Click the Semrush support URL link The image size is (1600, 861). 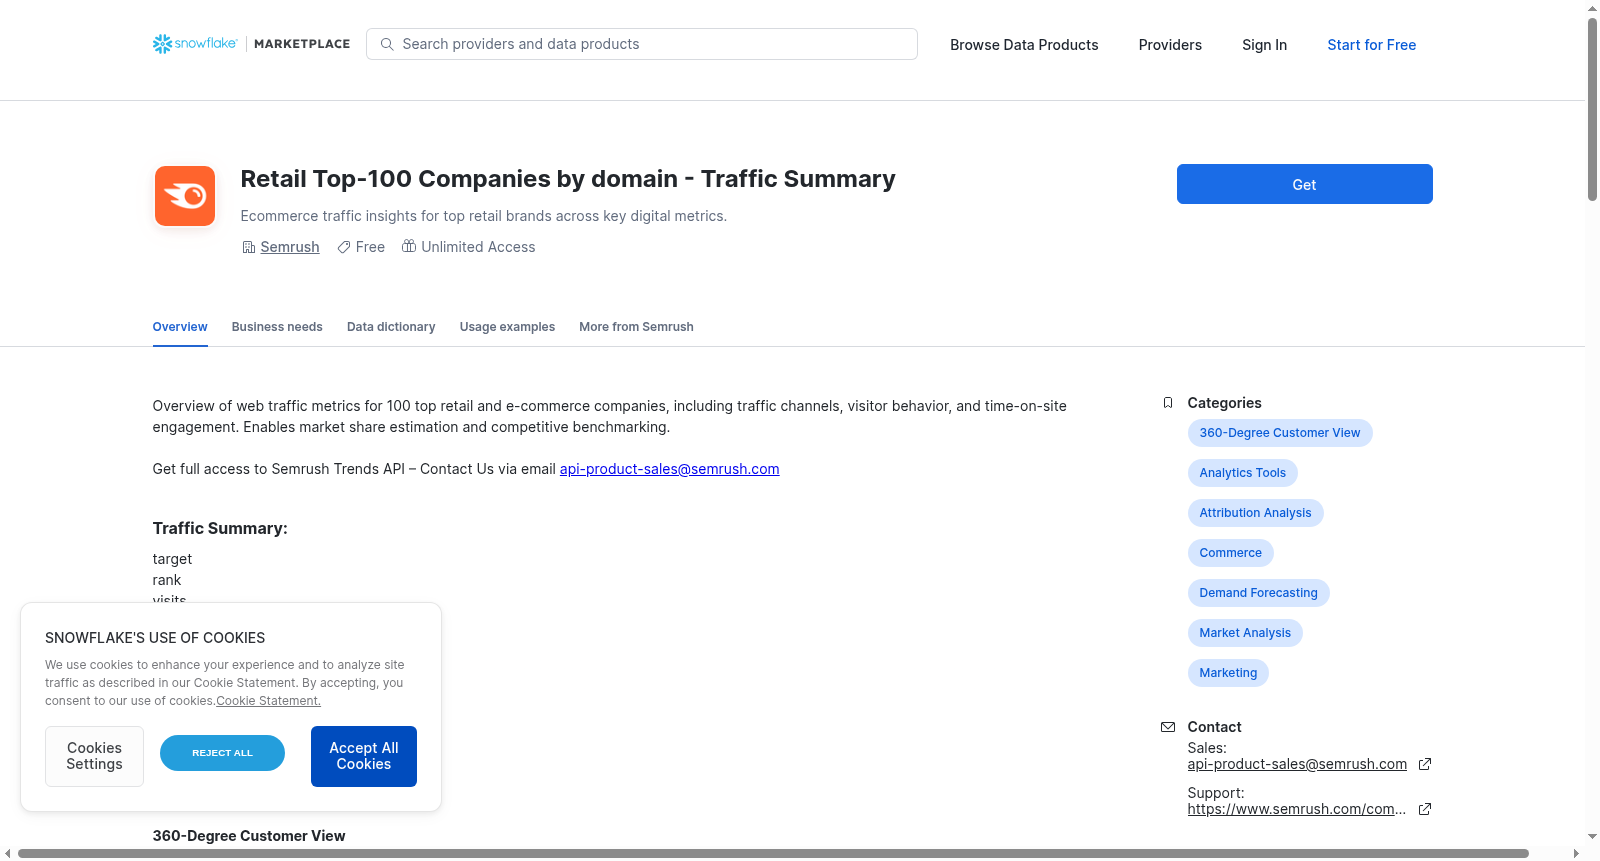click(x=1297, y=809)
